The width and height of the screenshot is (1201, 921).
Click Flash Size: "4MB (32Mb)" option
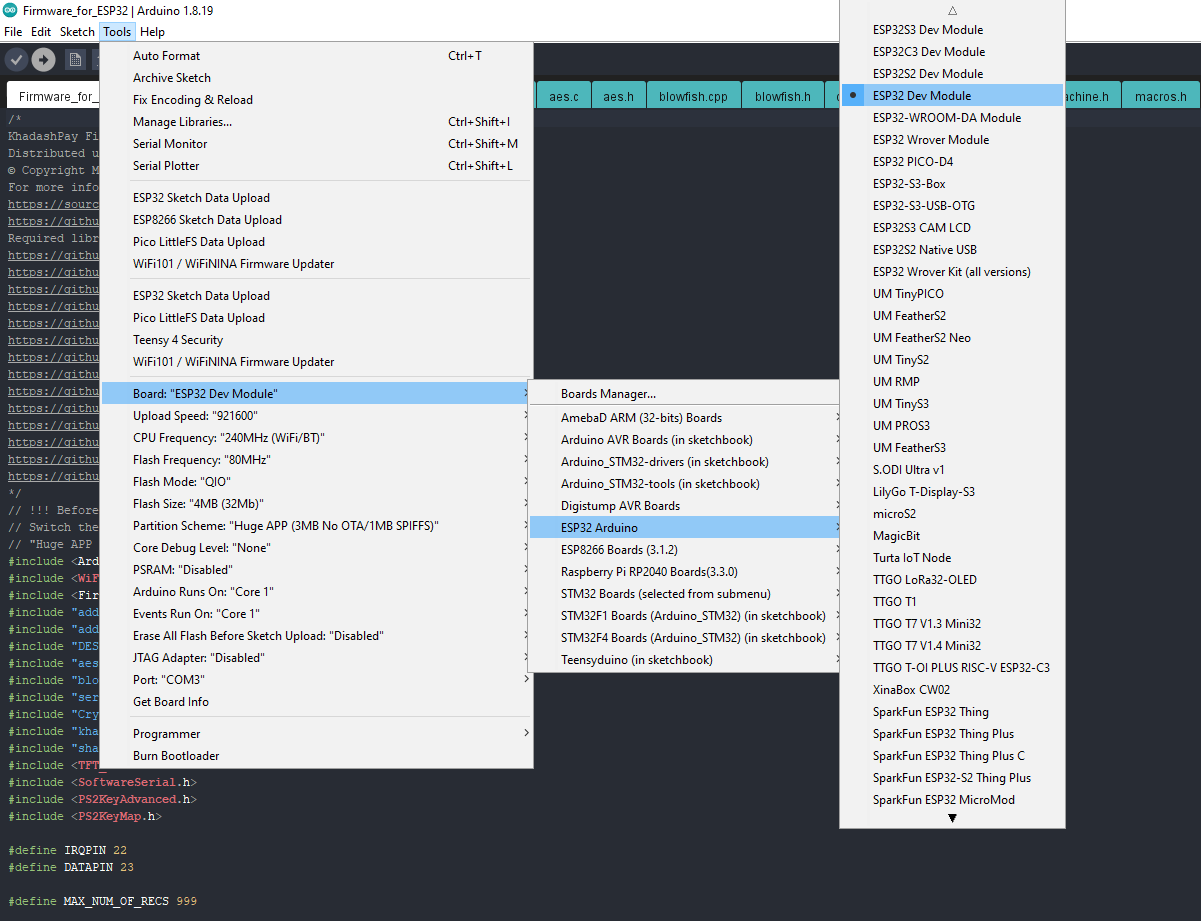point(317,504)
